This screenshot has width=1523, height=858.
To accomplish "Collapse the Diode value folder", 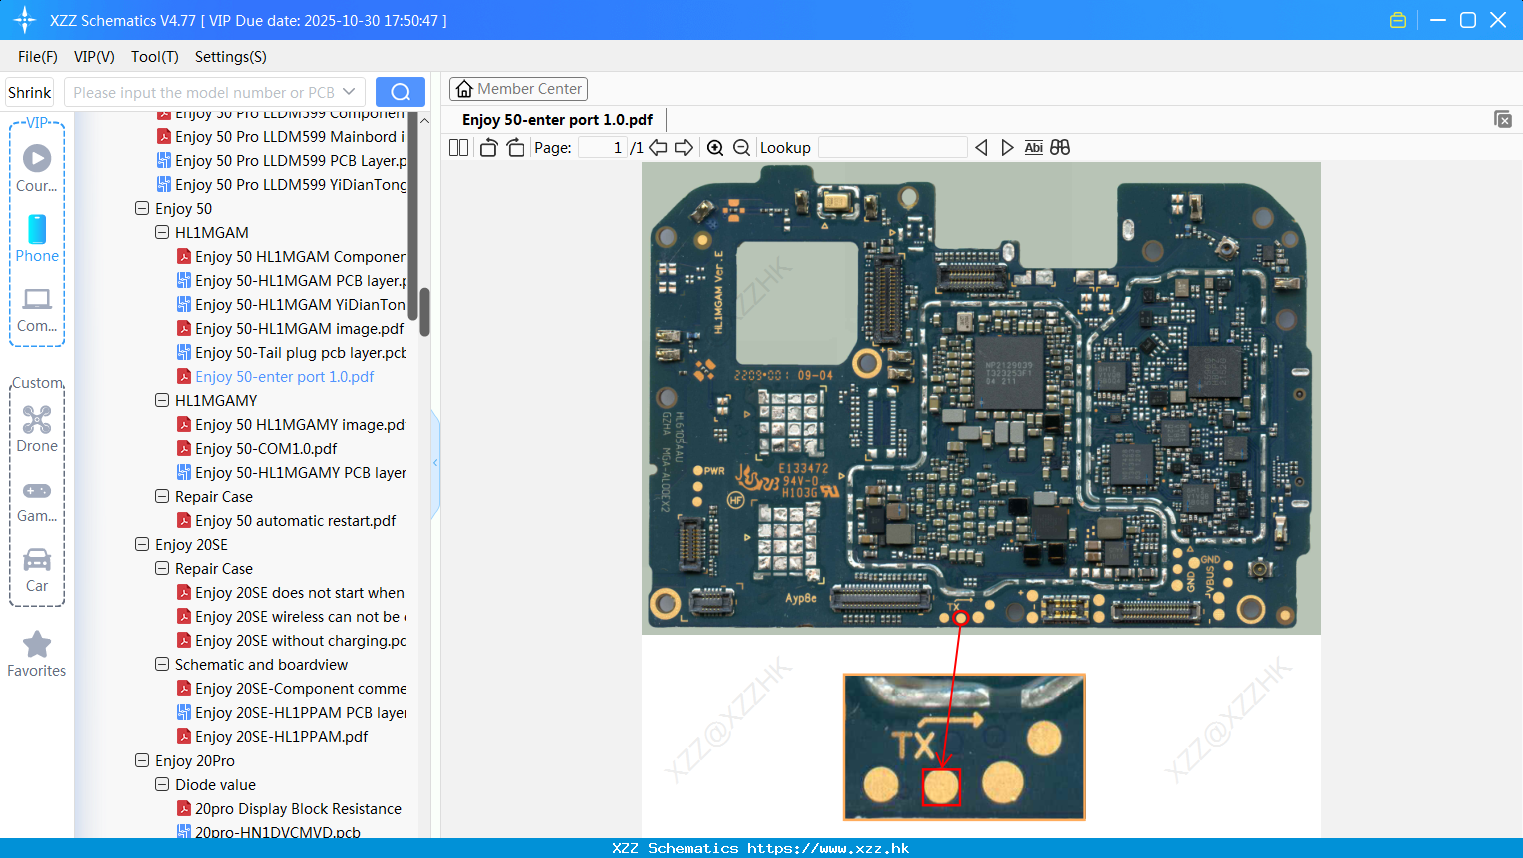I will [162, 784].
